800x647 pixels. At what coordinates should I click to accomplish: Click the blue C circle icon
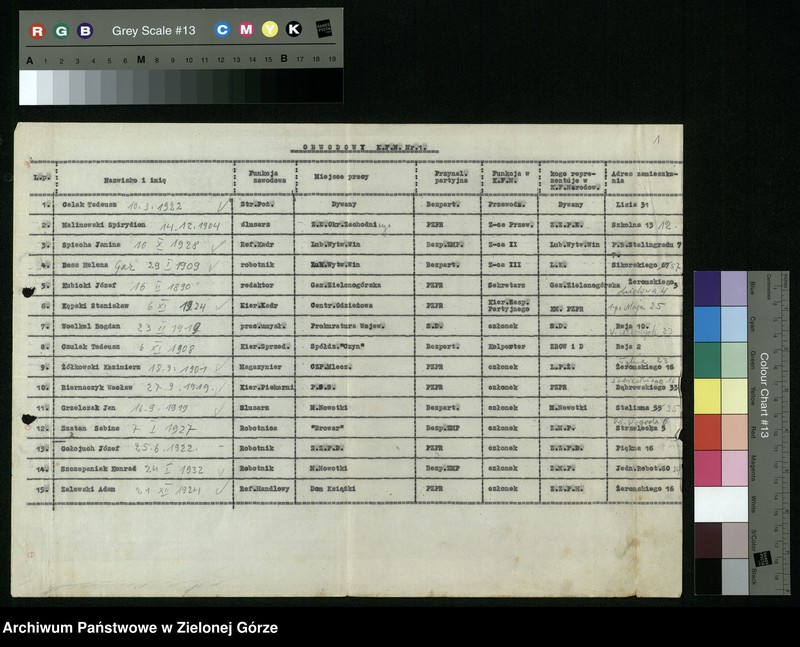[222, 30]
